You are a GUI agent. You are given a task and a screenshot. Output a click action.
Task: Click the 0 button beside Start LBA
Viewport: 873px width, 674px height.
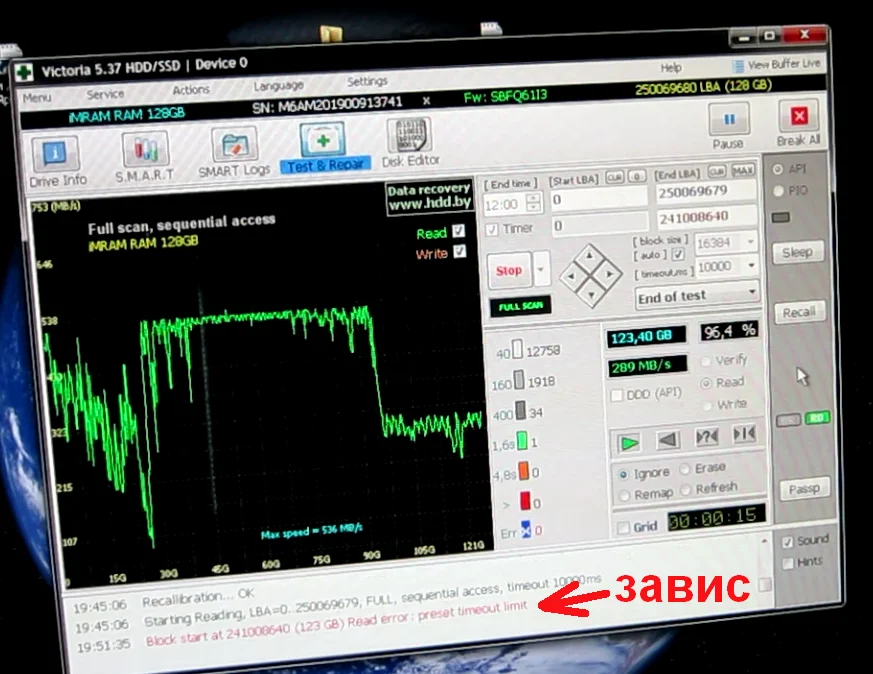(637, 176)
